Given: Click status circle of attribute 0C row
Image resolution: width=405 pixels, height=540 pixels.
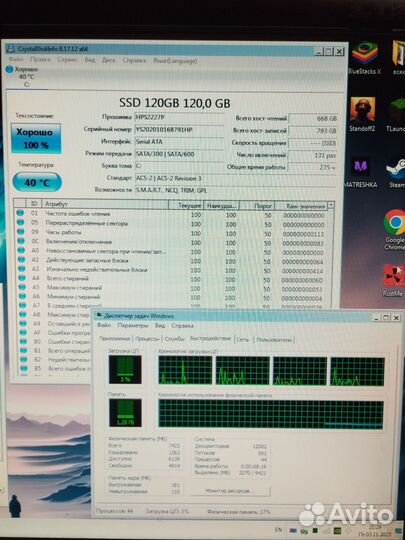Looking at the screenshot, I should (x=21, y=241).
